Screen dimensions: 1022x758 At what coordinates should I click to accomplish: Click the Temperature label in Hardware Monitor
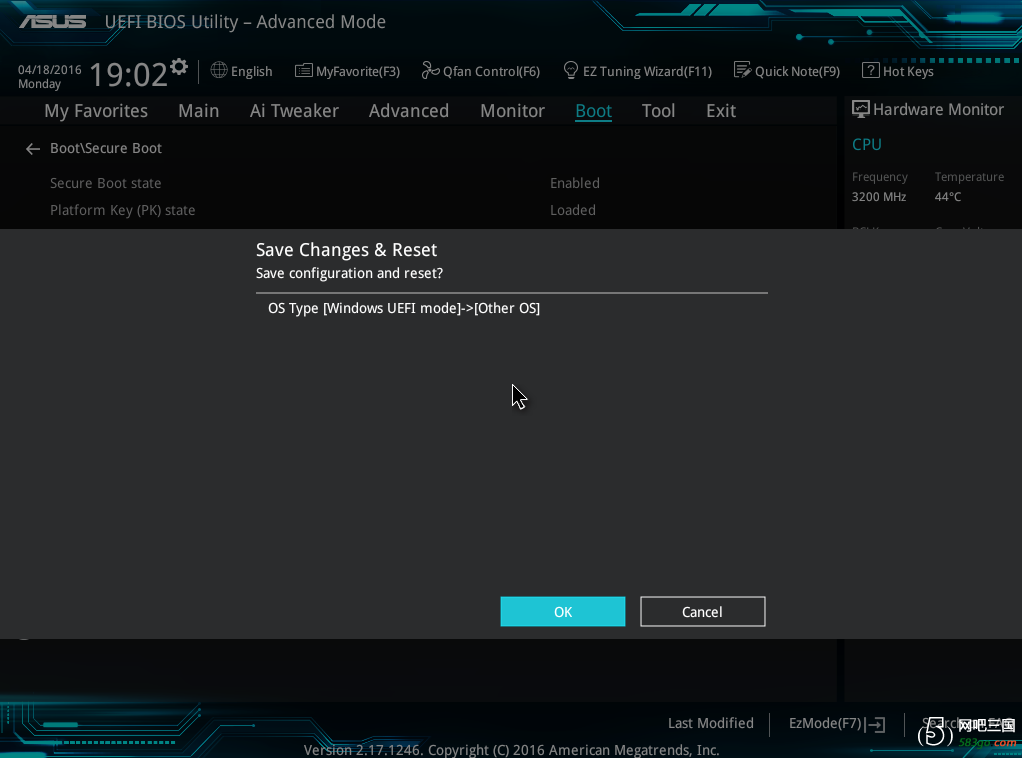969,177
